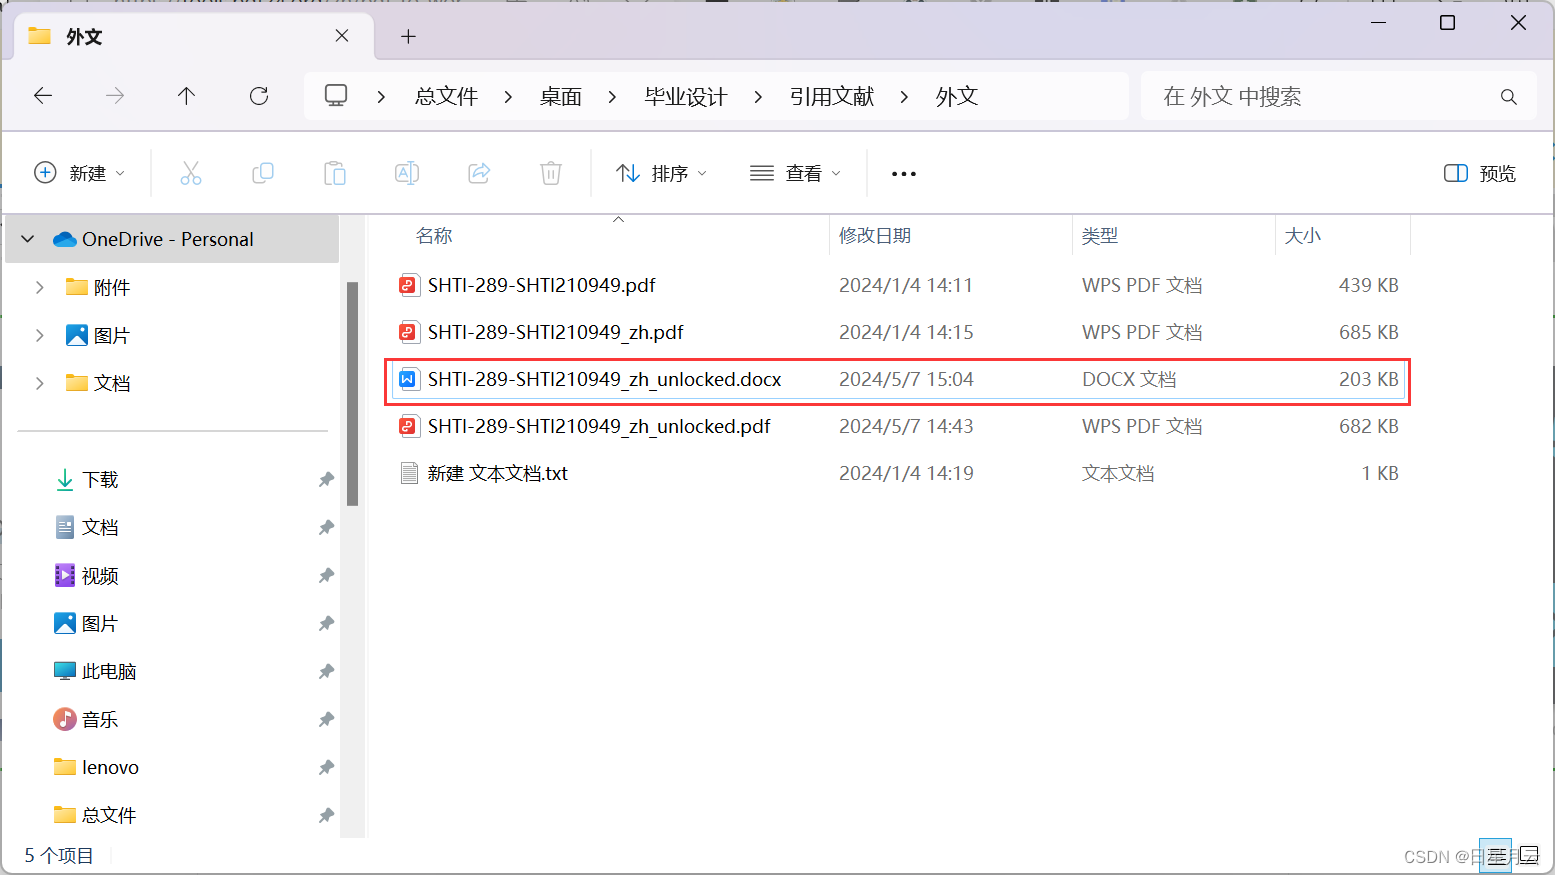This screenshot has width=1555, height=875.
Task: Add a new tab with plus button
Action: 408,37
